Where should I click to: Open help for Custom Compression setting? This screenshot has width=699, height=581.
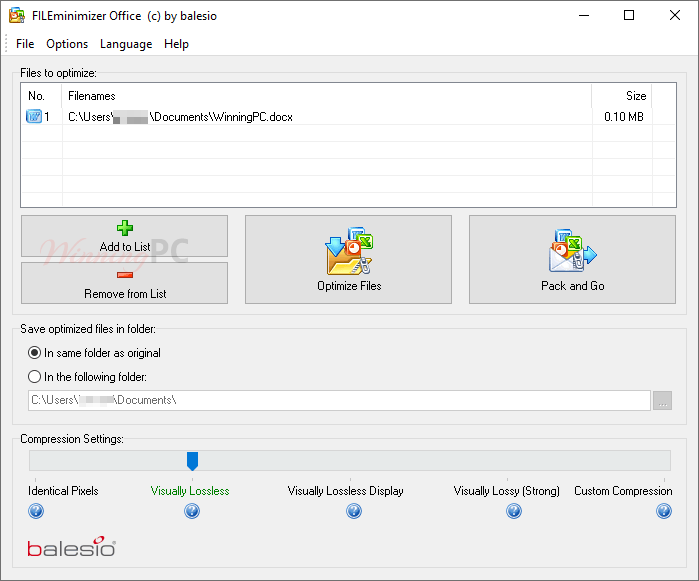point(664,511)
